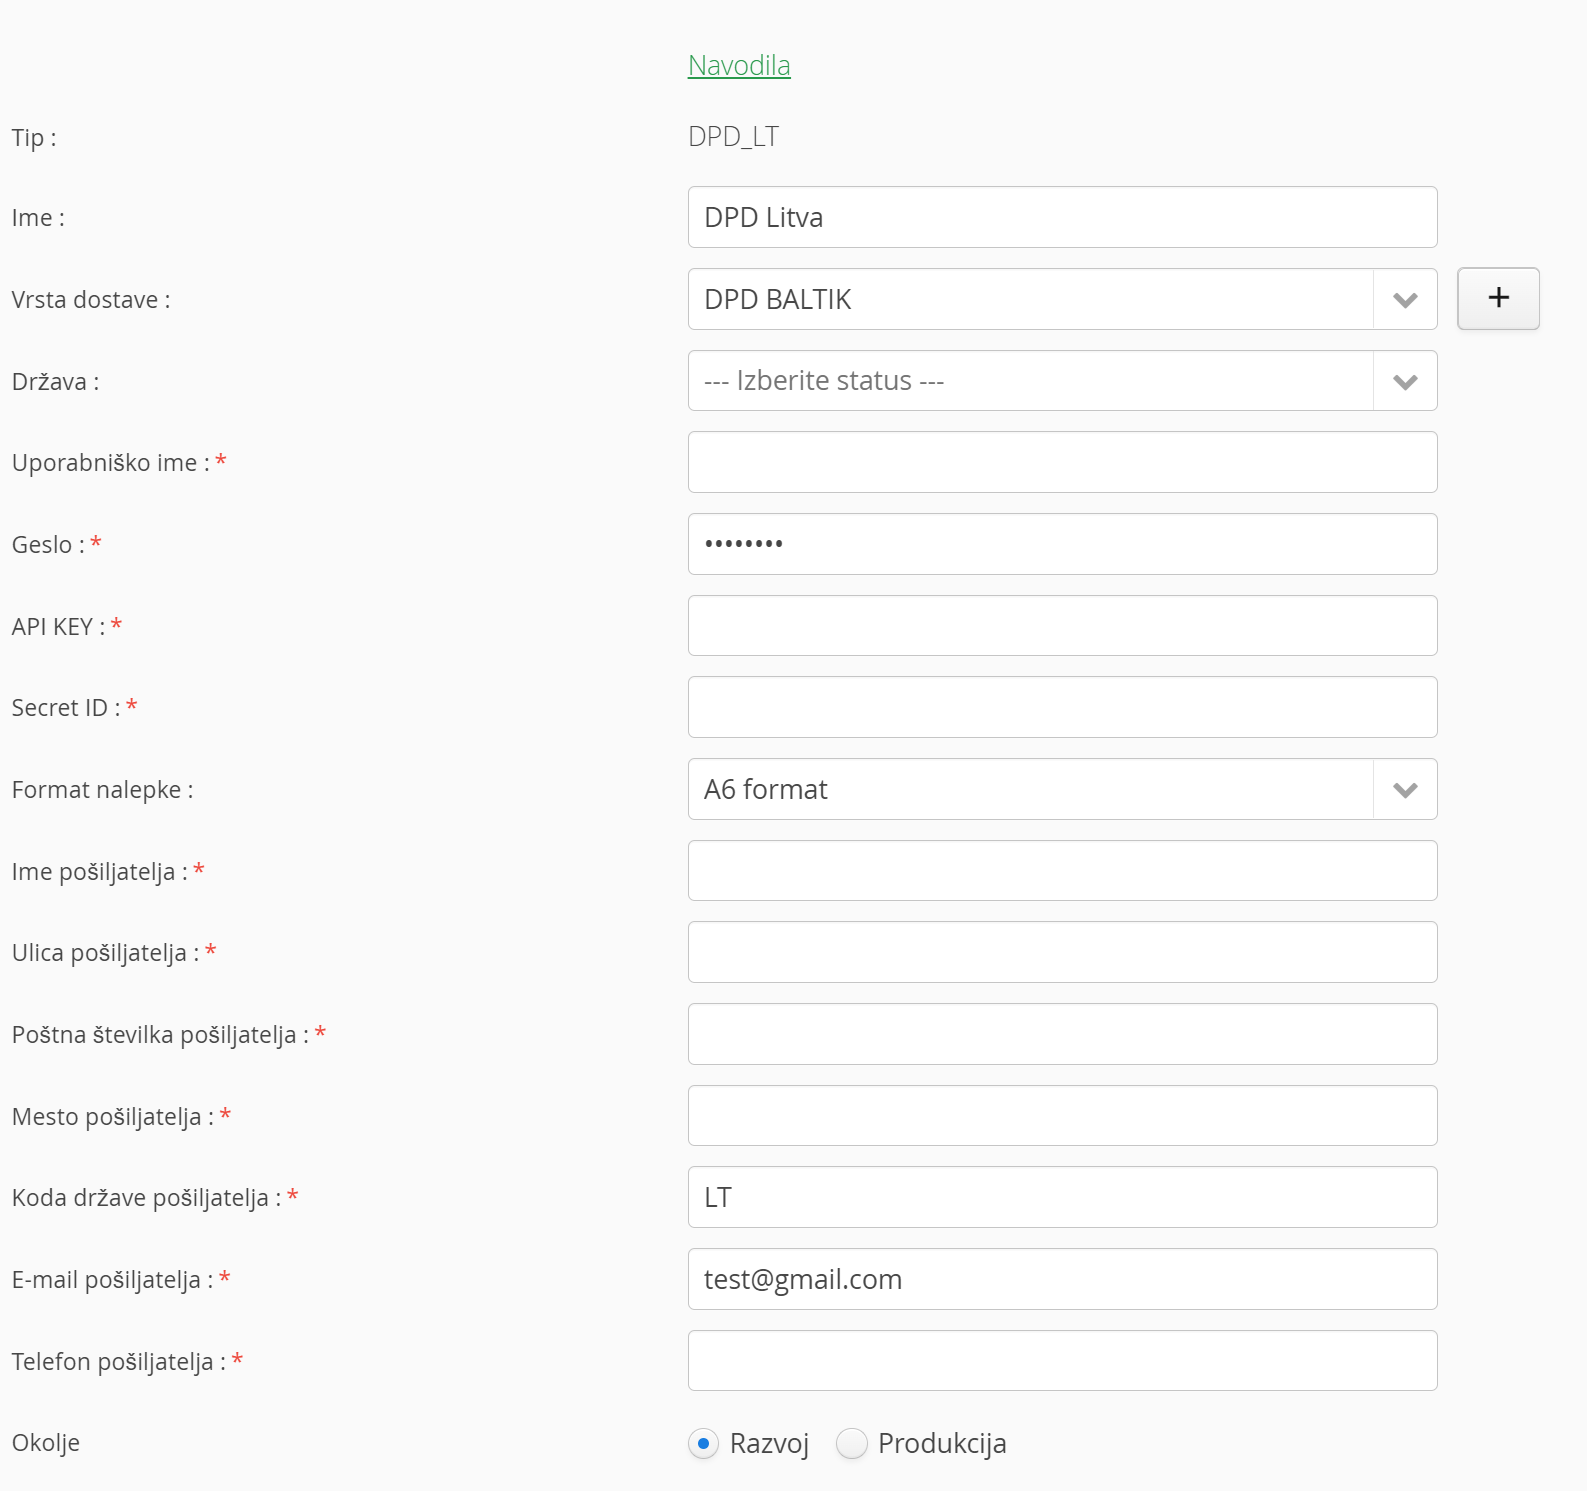1587x1491 pixels.
Task: Click the Ime field containing DPD Litva
Action: pyautogui.click(x=1062, y=217)
